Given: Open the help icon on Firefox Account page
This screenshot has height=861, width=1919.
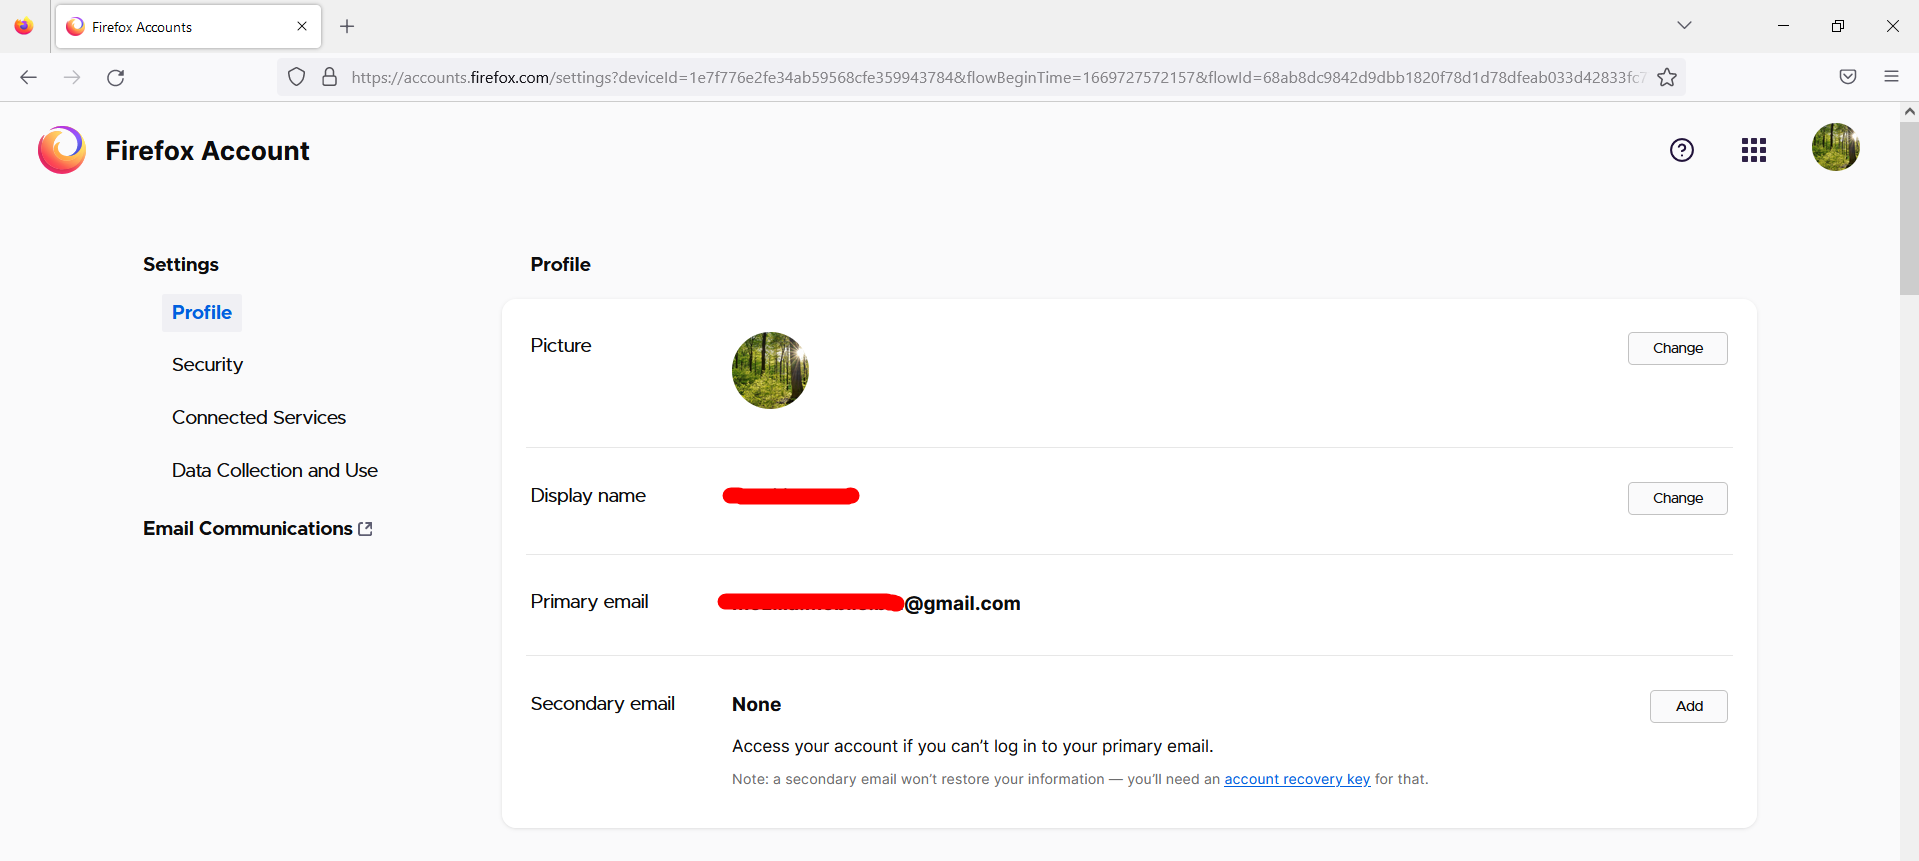Looking at the screenshot, I should [x=1681, y=150].
